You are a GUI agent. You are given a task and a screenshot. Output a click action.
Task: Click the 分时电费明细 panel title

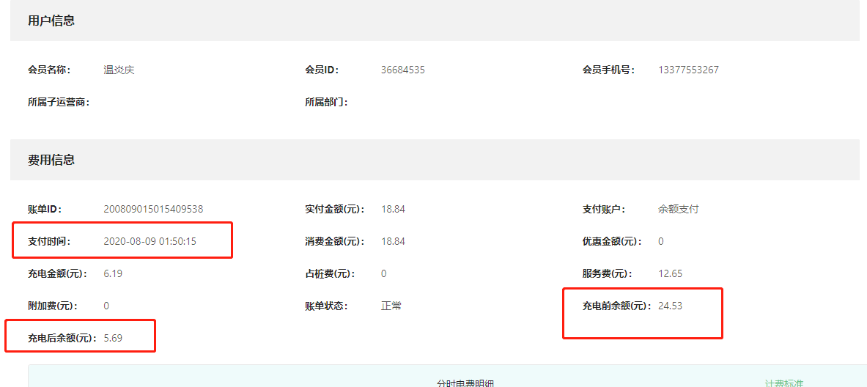465,383
